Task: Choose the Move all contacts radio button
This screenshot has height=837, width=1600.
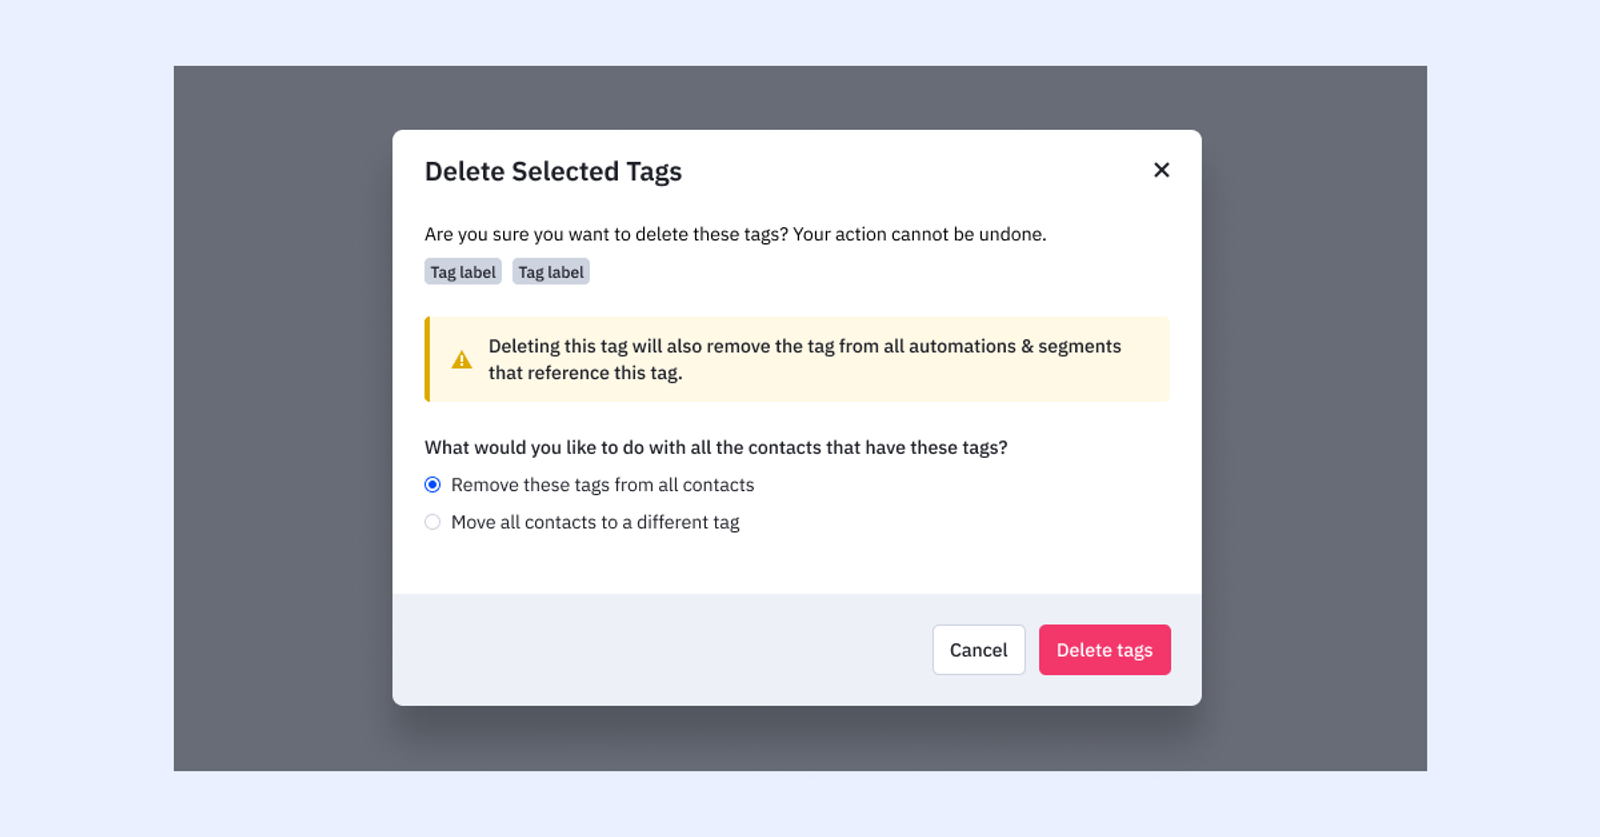Action: (432, 522)
